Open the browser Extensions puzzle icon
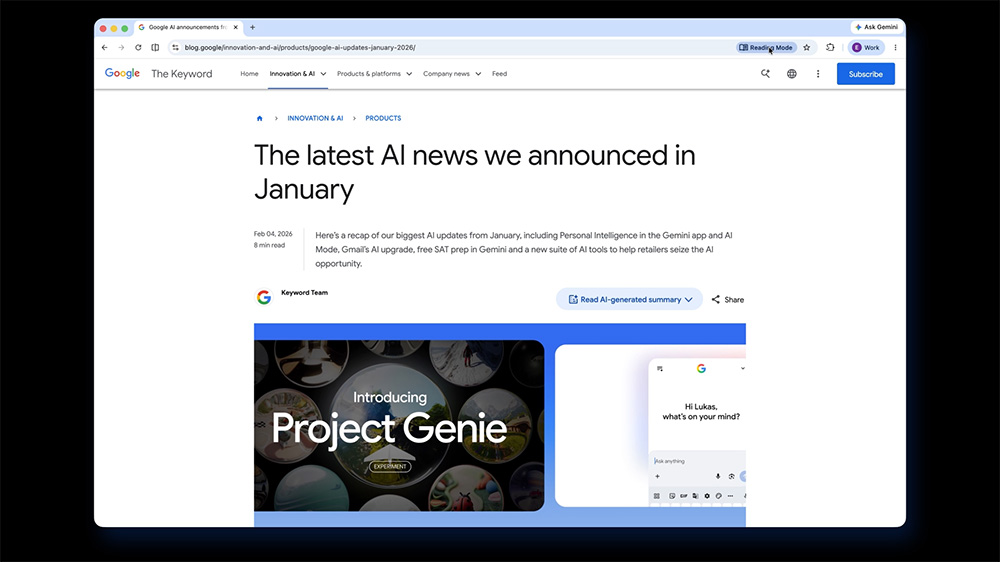This screenshot has width=1000, height=562. [x=830, y=47]
